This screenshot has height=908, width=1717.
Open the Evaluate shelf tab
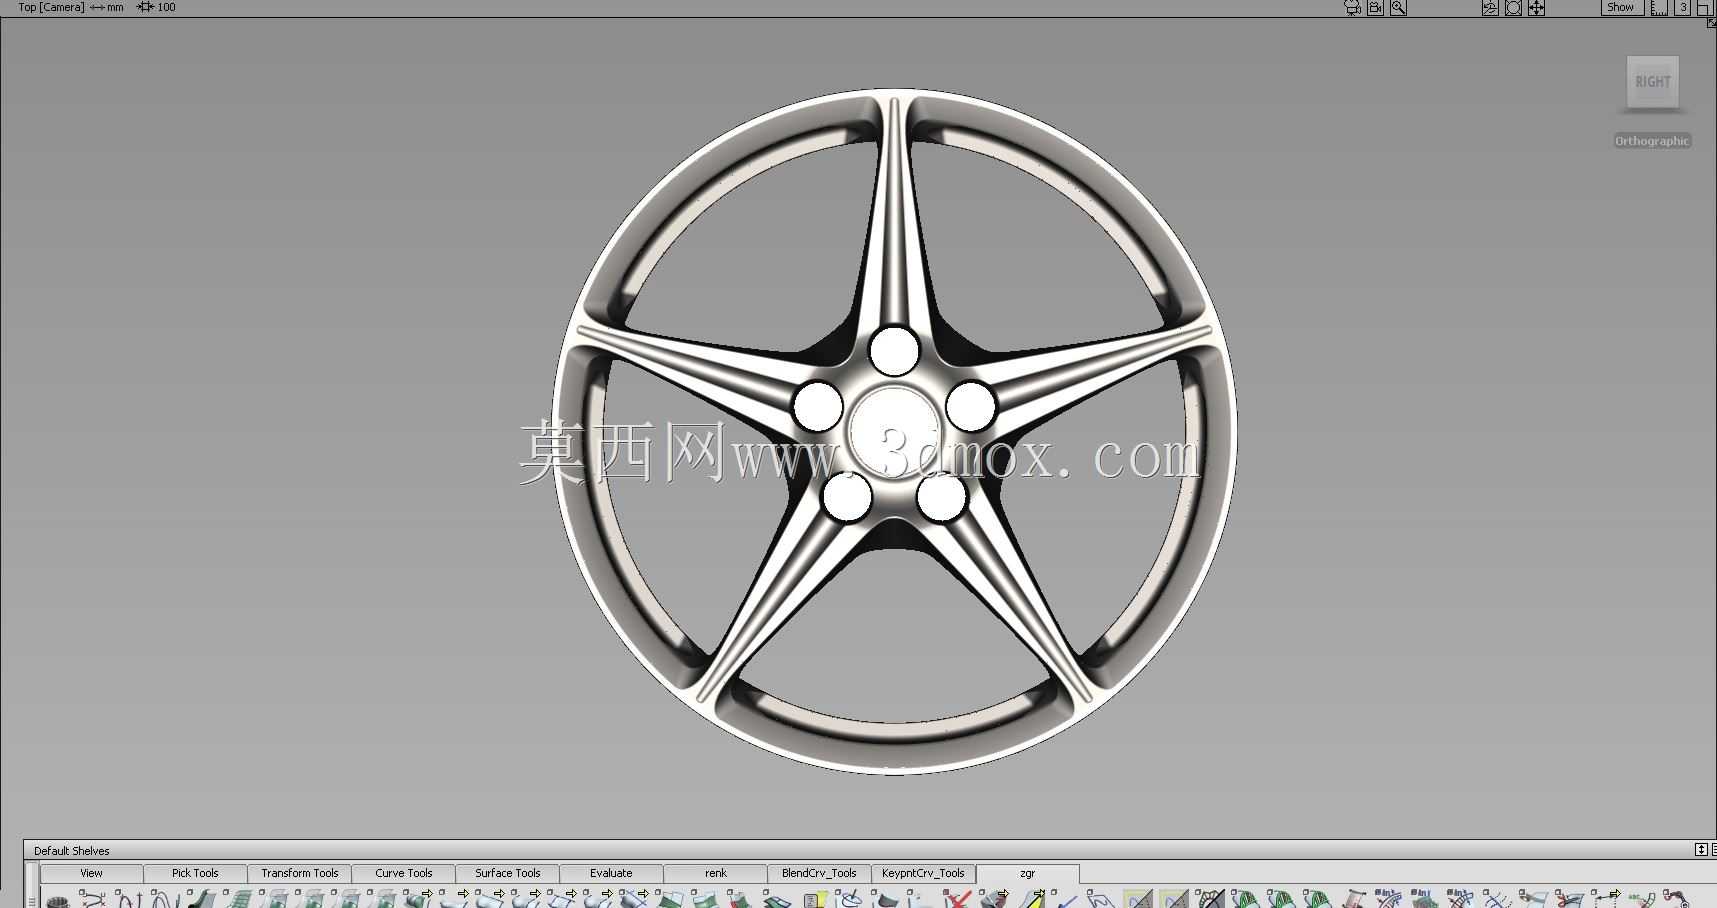611,873
